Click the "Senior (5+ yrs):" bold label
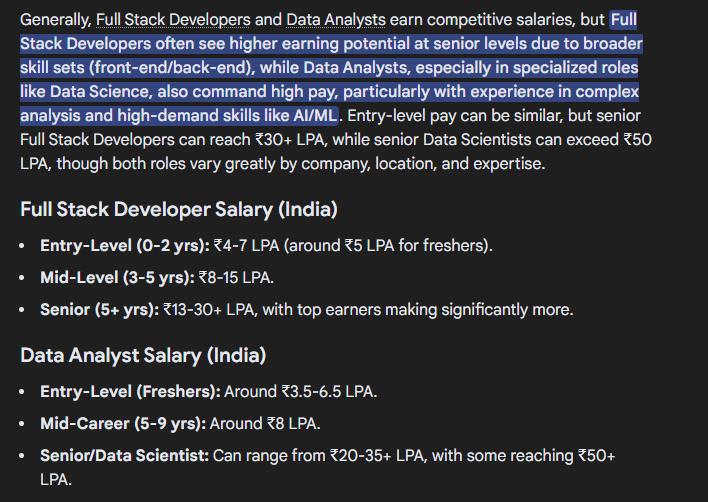The image size is (708, 502). click(x=99, y=309)
